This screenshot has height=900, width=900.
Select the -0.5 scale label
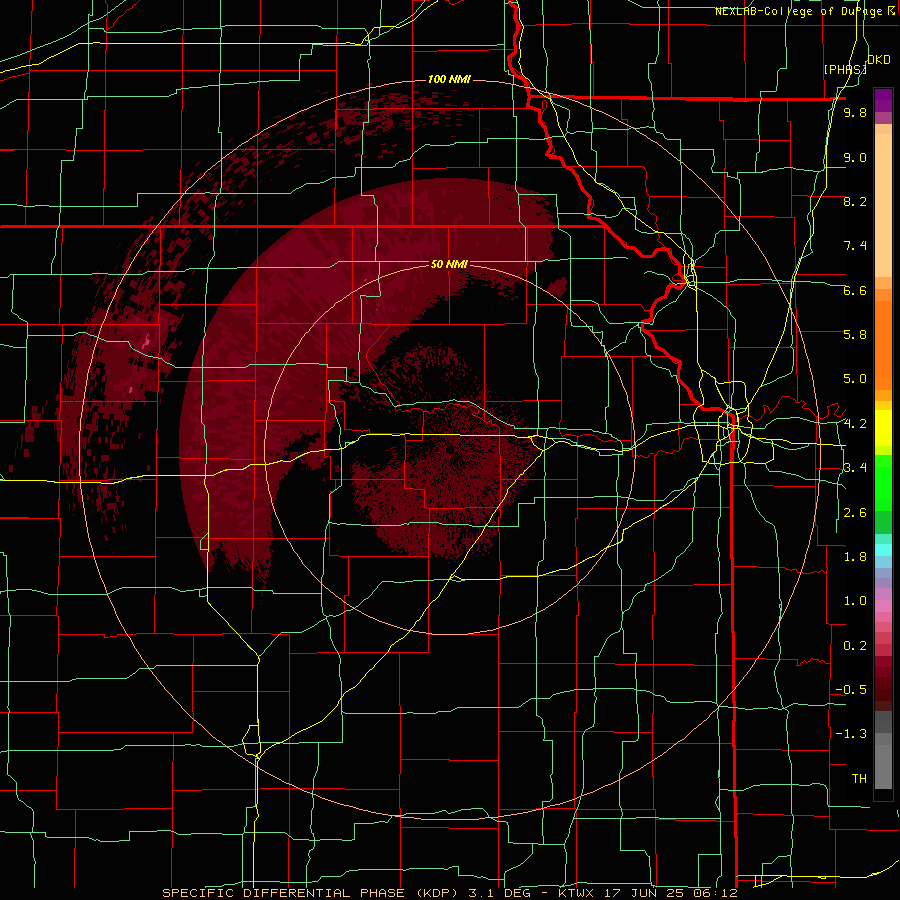(851, 689)
